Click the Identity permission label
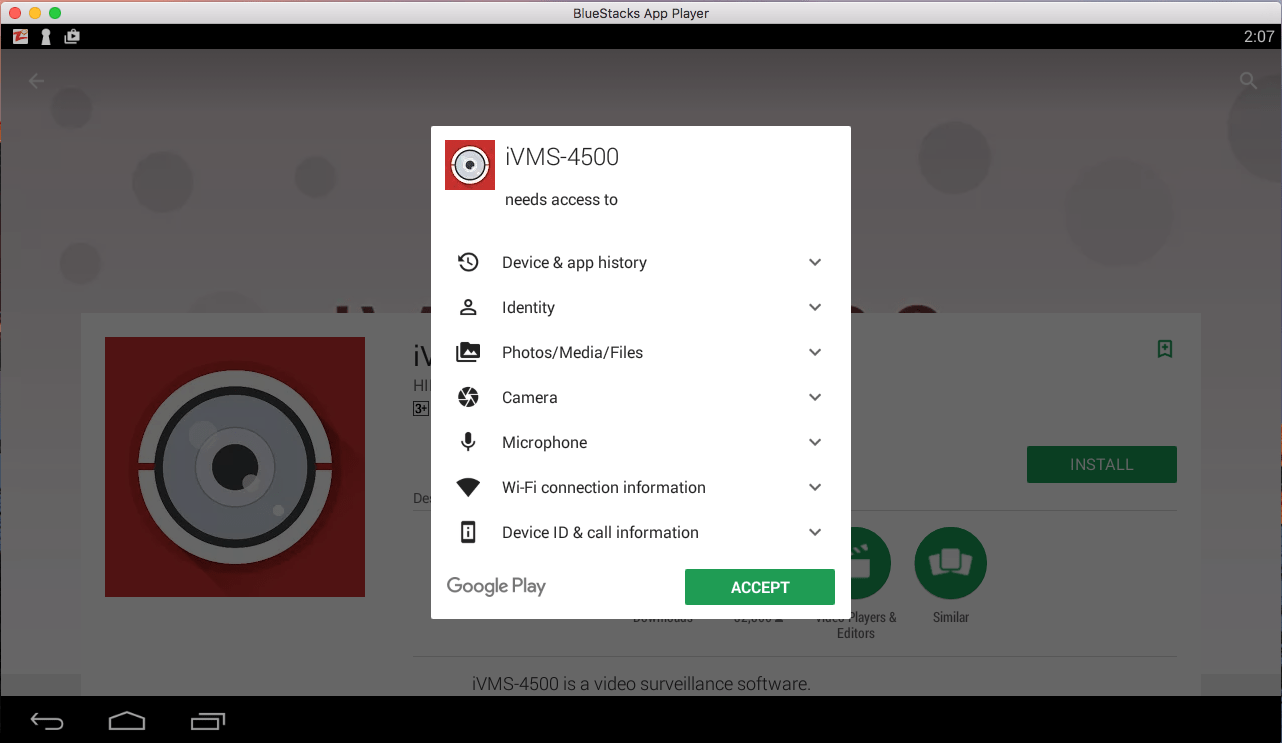The image size is (1282, 743). pos(528,307)
